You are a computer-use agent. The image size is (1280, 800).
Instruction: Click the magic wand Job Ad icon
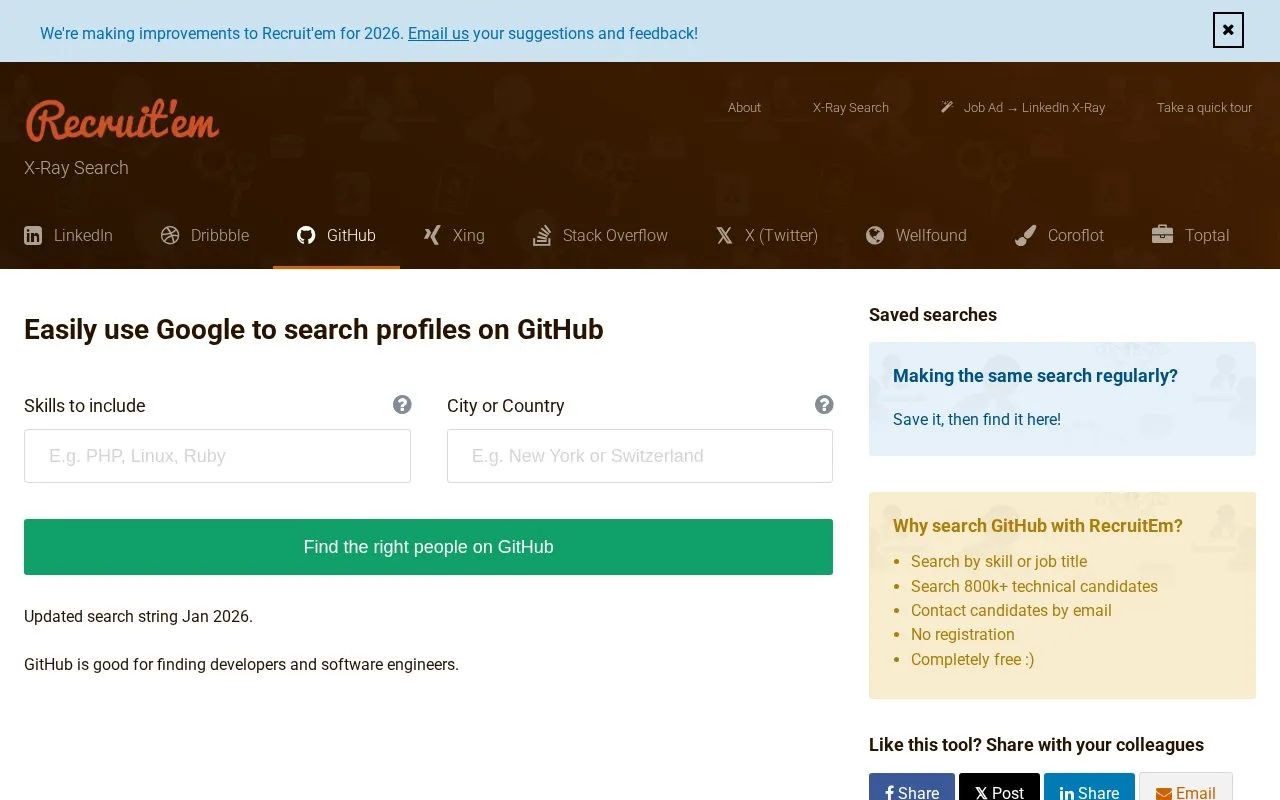point(947,107)
